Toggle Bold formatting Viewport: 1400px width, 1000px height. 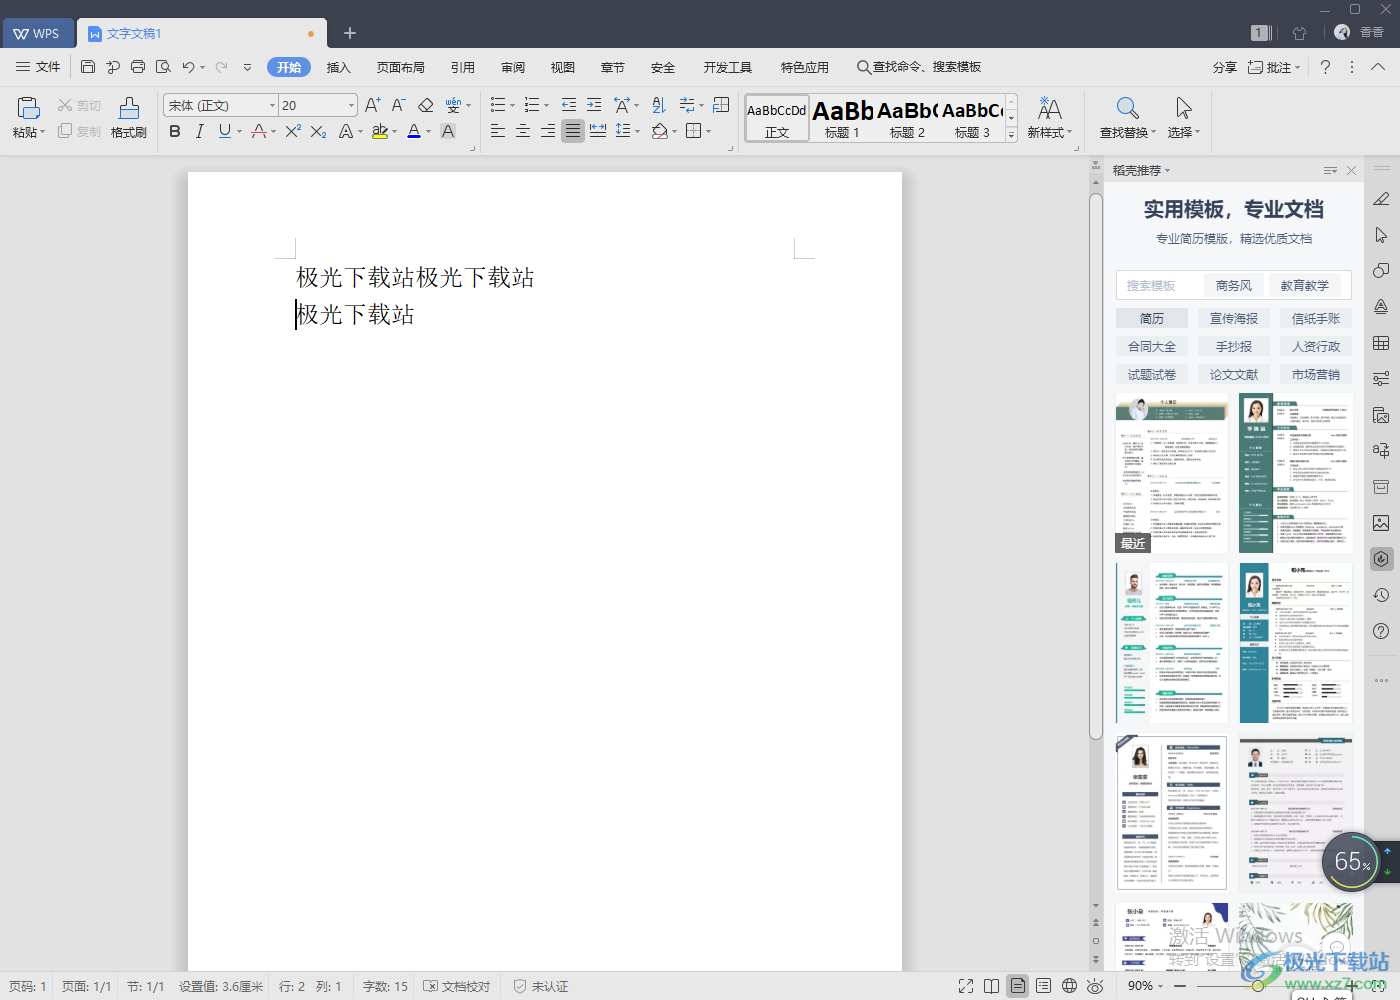point(175,131)
